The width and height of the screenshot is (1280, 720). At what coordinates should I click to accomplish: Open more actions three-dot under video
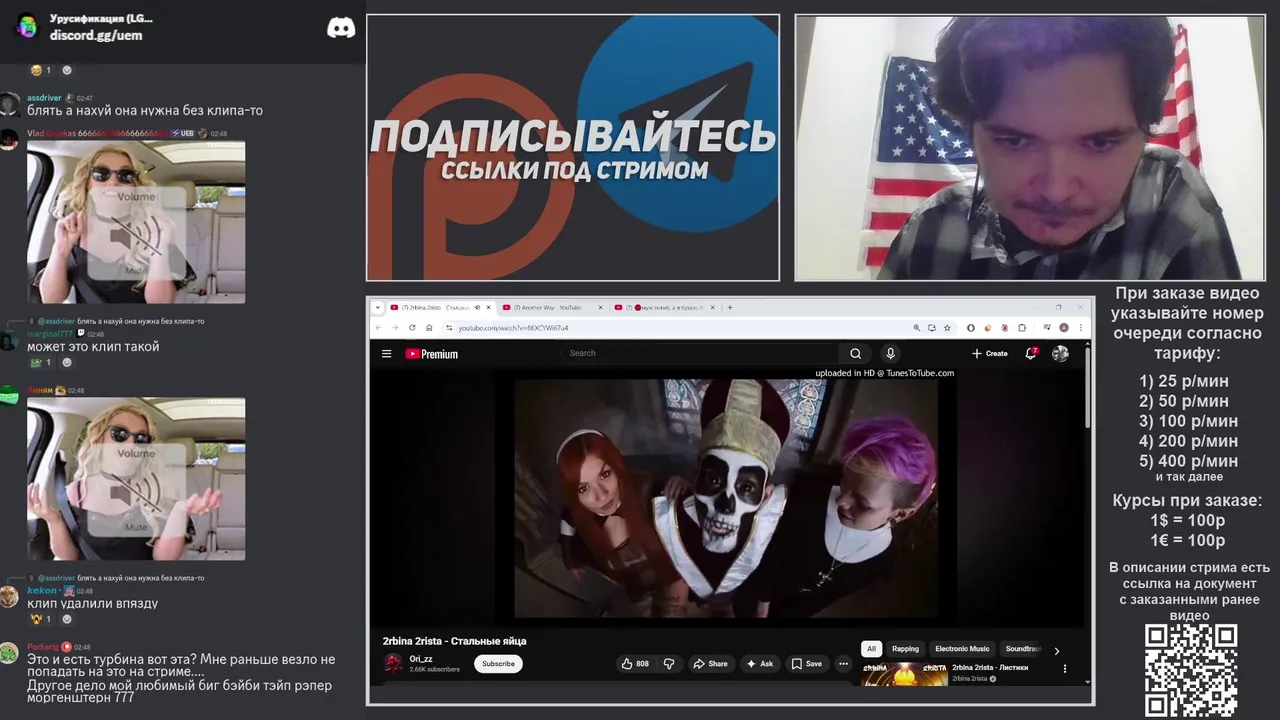click(843, 663)
